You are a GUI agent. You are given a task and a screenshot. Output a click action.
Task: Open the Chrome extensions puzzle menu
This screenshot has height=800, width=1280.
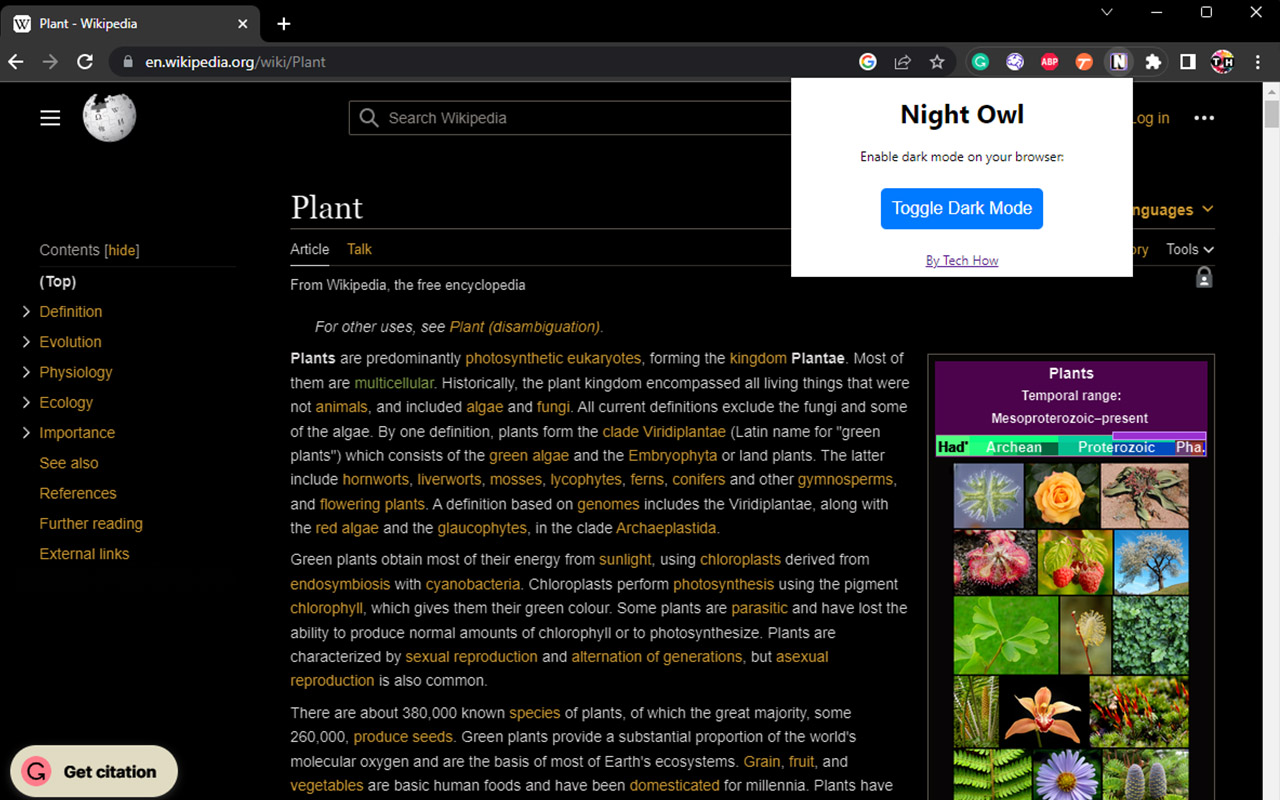[x=1153, y=62]
